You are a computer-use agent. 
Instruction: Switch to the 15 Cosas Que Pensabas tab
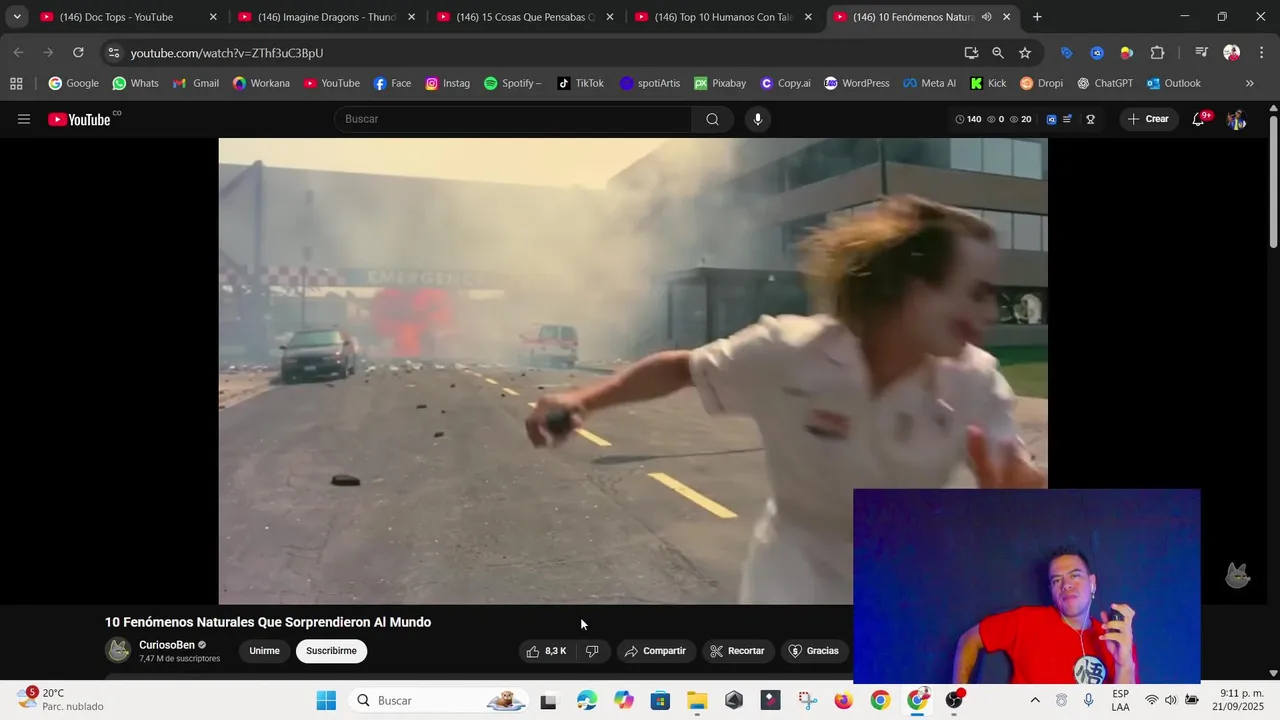[x=525, y=17]
